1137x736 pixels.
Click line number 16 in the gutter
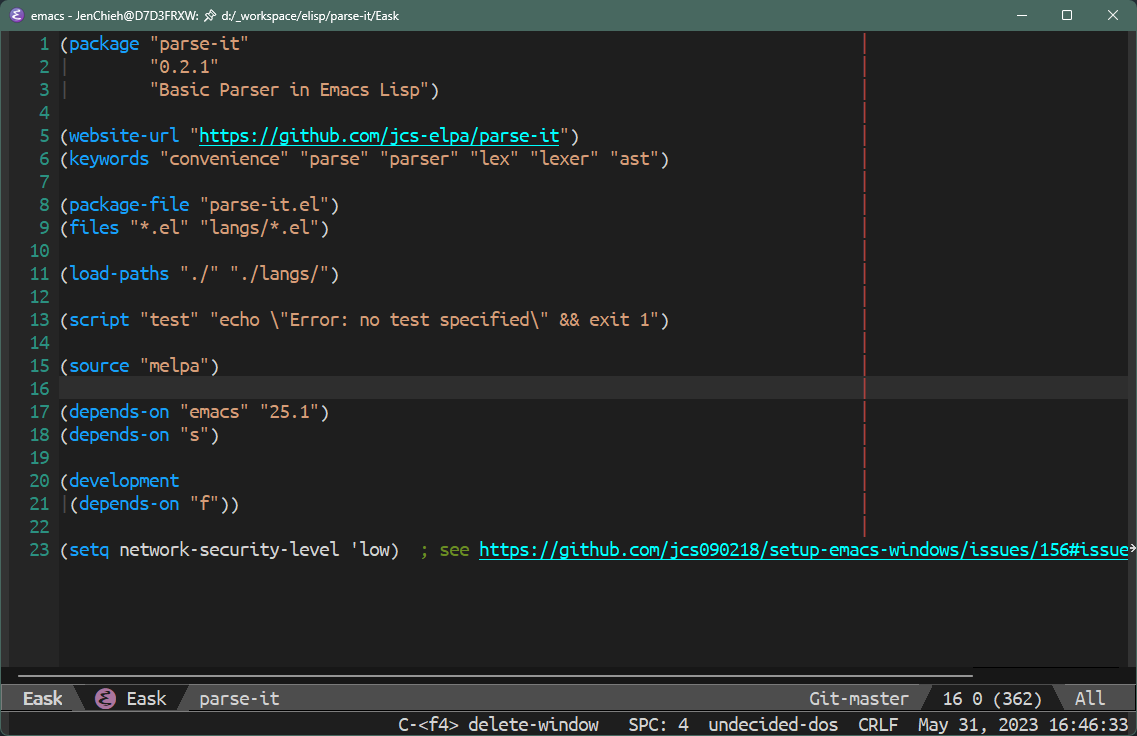(x=39, y=389)
